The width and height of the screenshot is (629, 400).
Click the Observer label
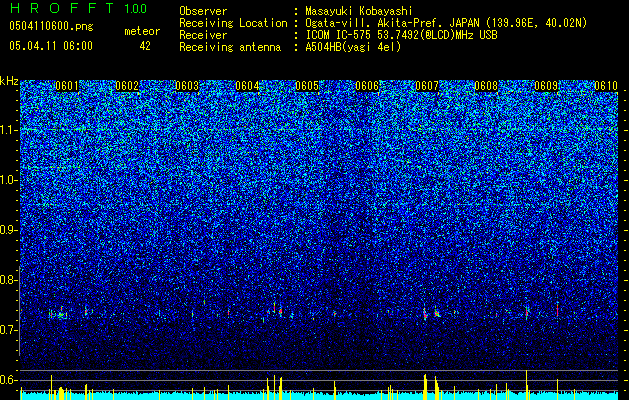[x=203, y=11]
